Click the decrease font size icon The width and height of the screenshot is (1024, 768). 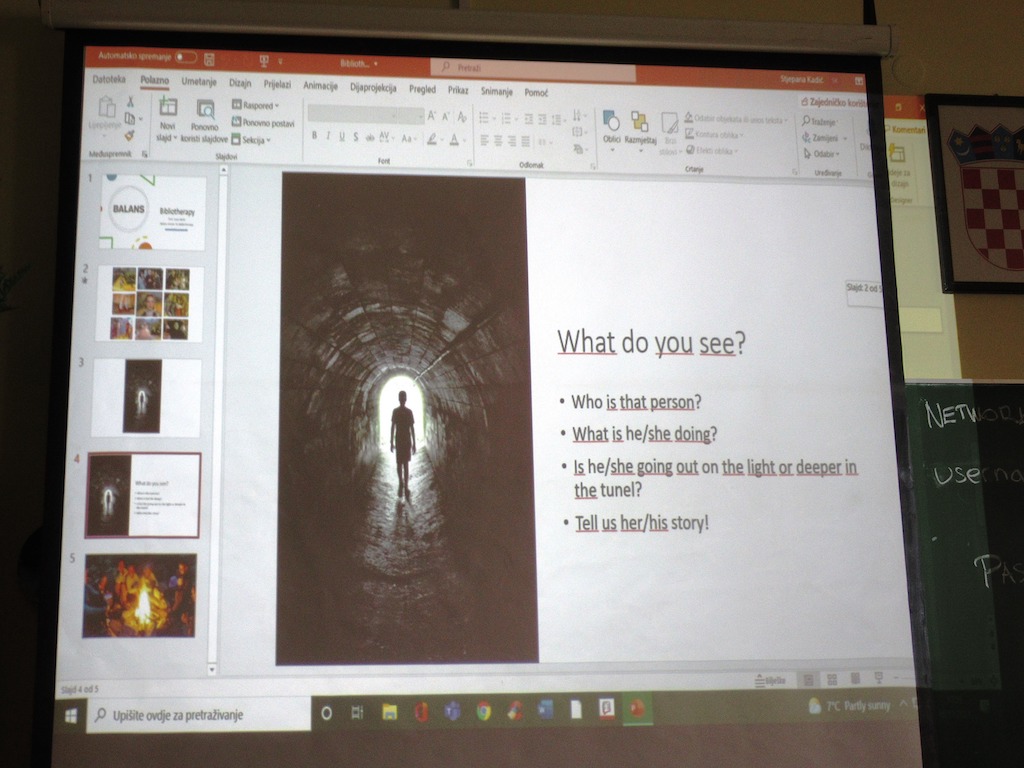point(446,117)
